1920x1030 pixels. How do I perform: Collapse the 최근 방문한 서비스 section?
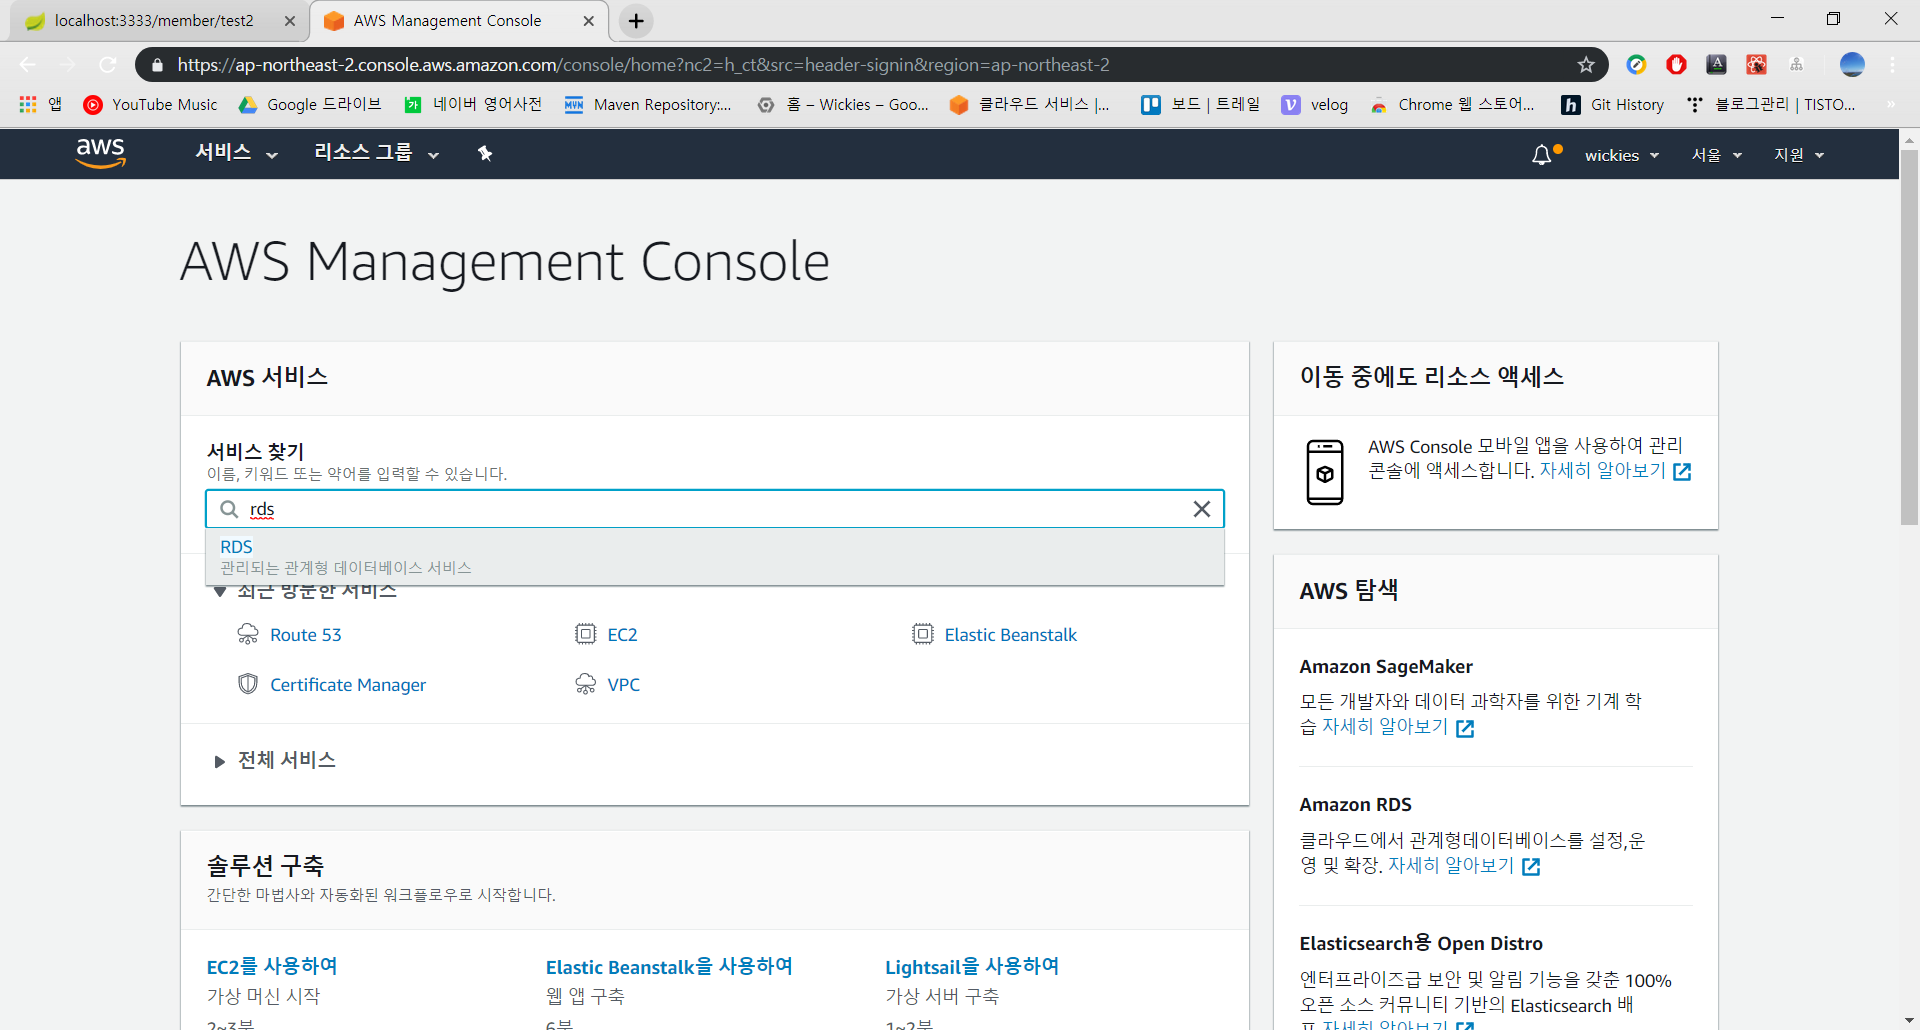[306, 592]
